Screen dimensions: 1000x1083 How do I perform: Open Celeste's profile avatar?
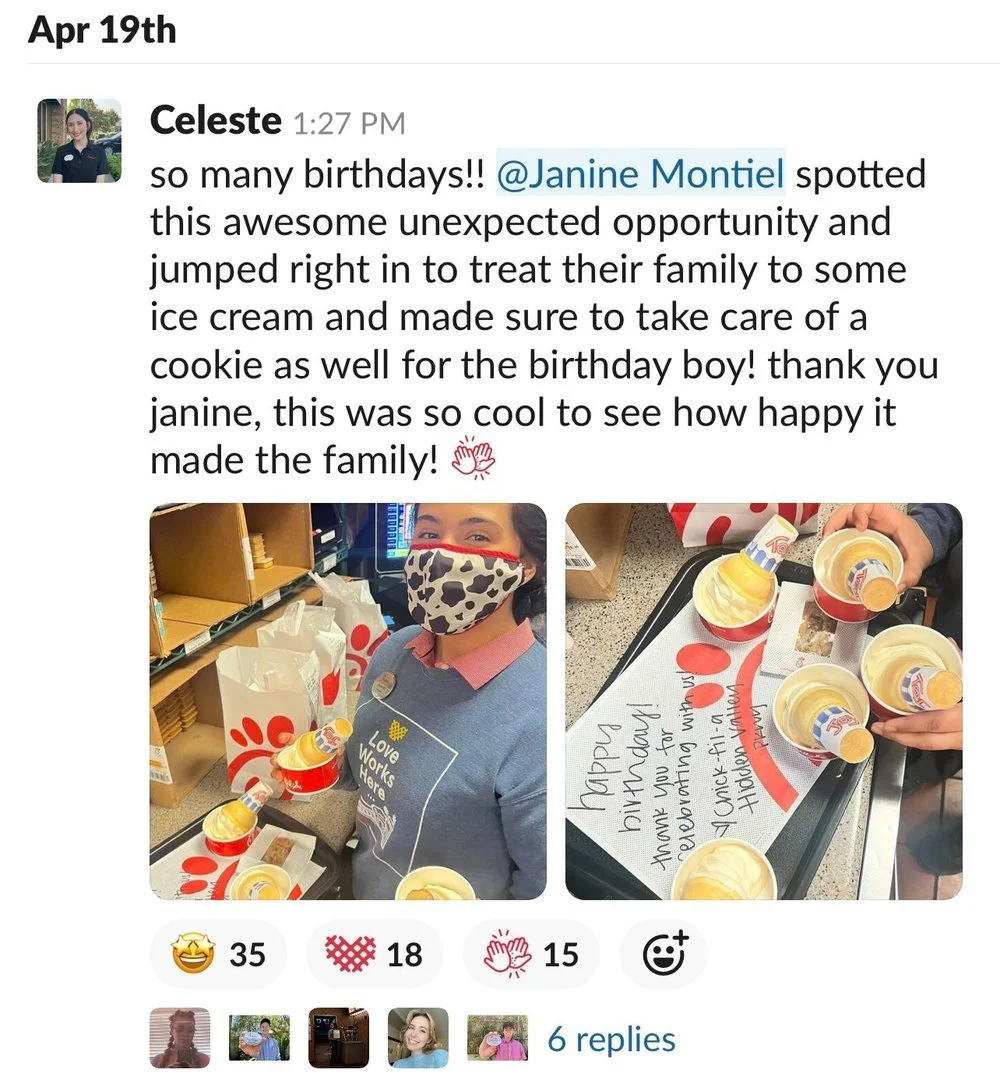(x=79, y=141)
